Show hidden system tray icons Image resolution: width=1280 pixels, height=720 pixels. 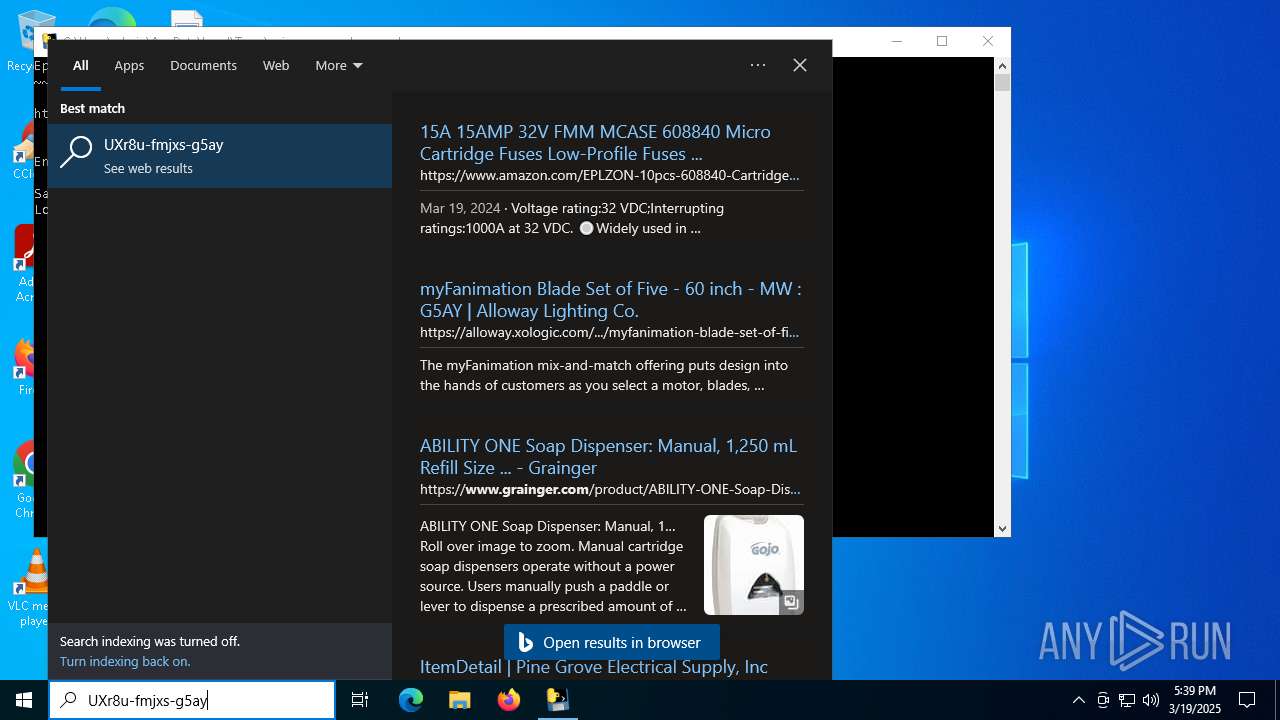(1078, 700)
